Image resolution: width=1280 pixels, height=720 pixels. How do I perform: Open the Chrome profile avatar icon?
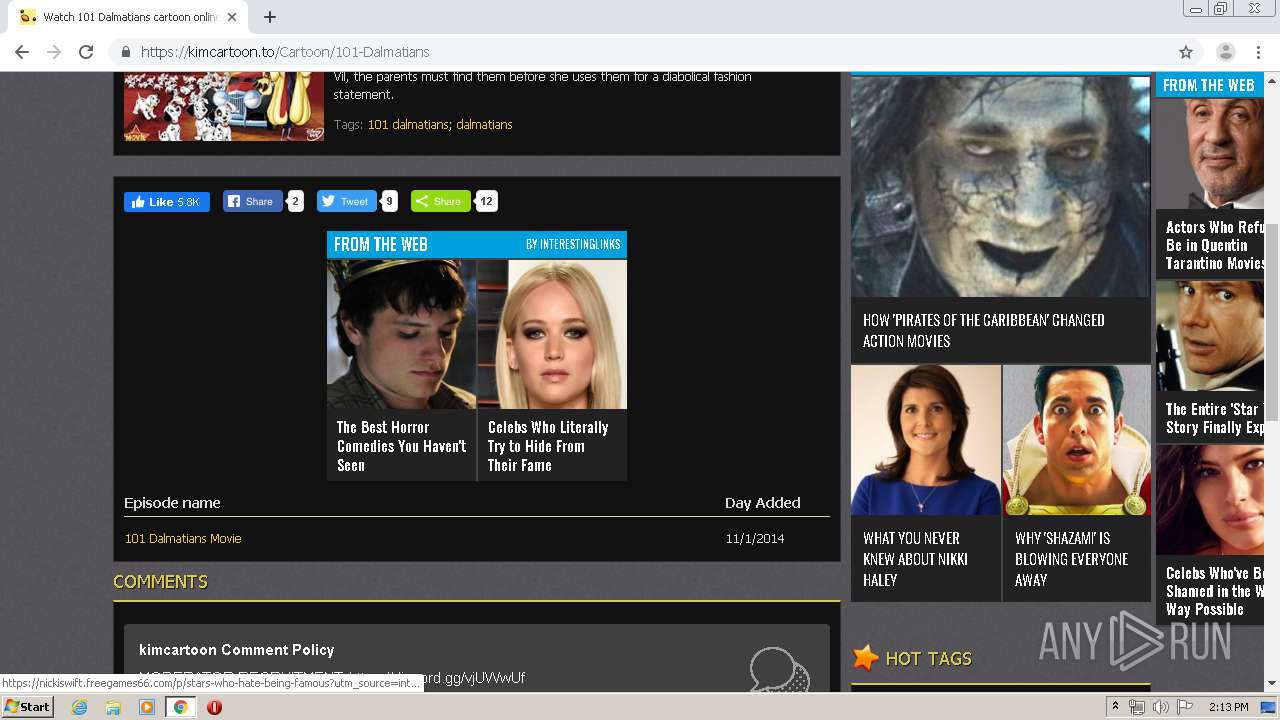(x=1226, y=52)
